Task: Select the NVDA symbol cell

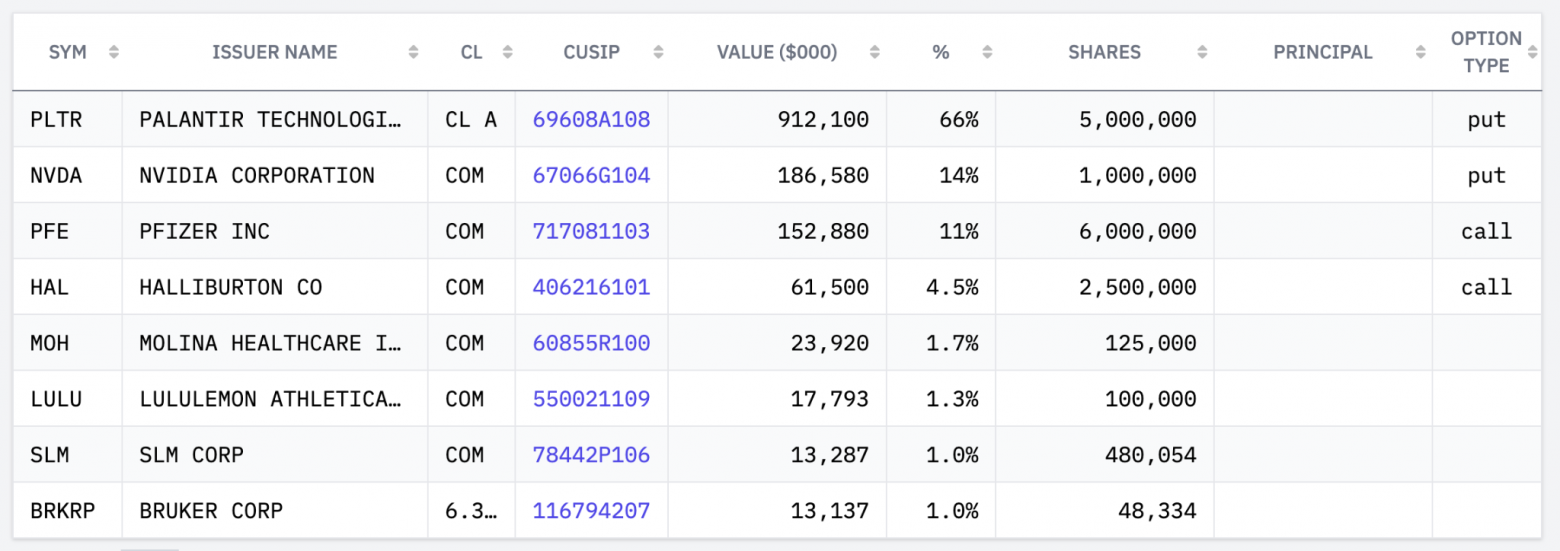Action: (68, 175)
